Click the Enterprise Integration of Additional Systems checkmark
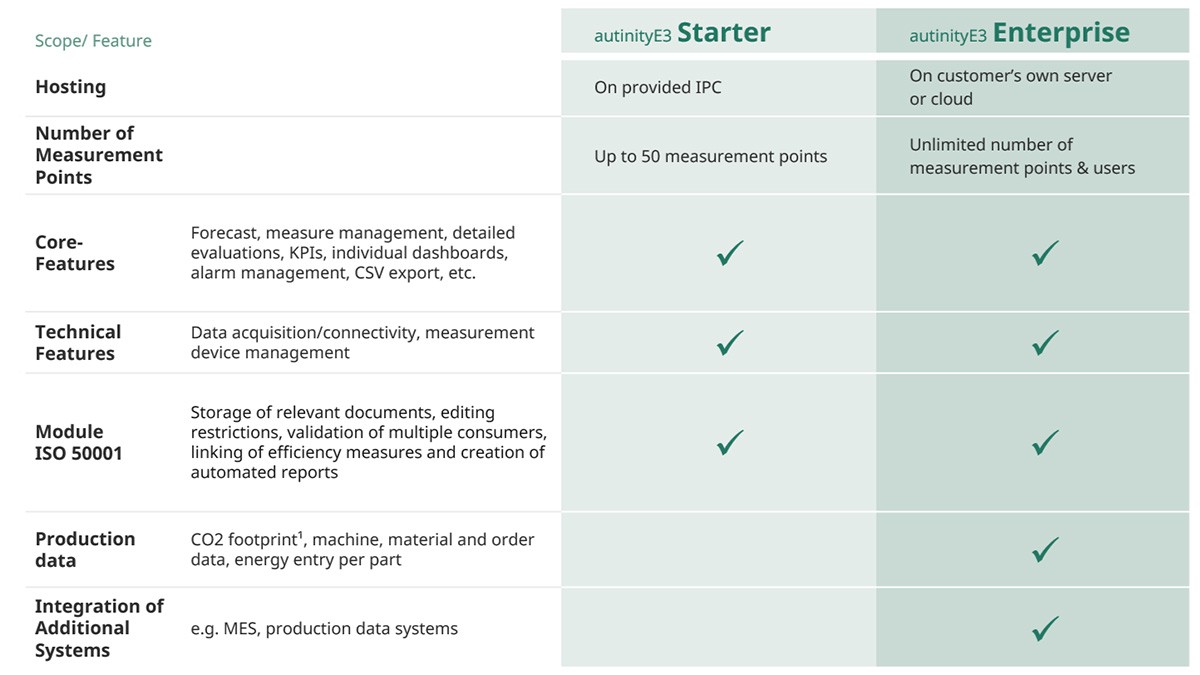The height and width of the screenshot is (675, 1200). (x=1045, y=628)
